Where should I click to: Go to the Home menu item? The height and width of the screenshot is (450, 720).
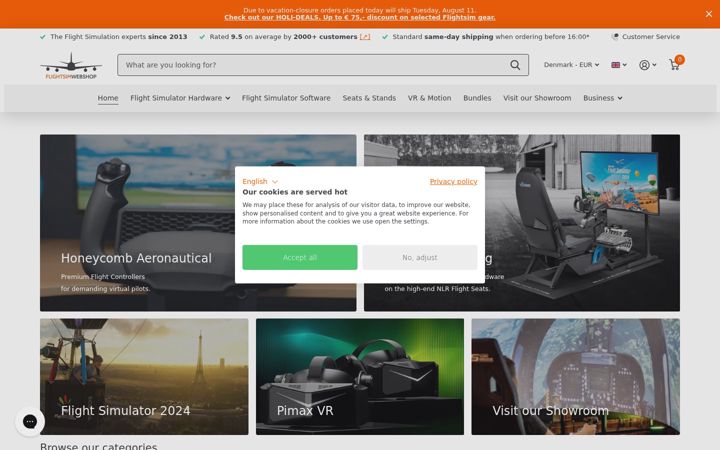(108, 98)
